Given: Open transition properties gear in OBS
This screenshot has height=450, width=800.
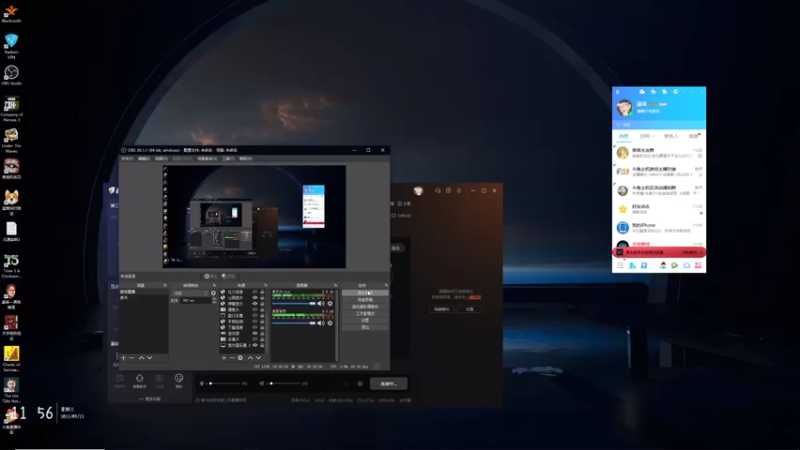Looking at the screenshot, I should pos(213,293).
